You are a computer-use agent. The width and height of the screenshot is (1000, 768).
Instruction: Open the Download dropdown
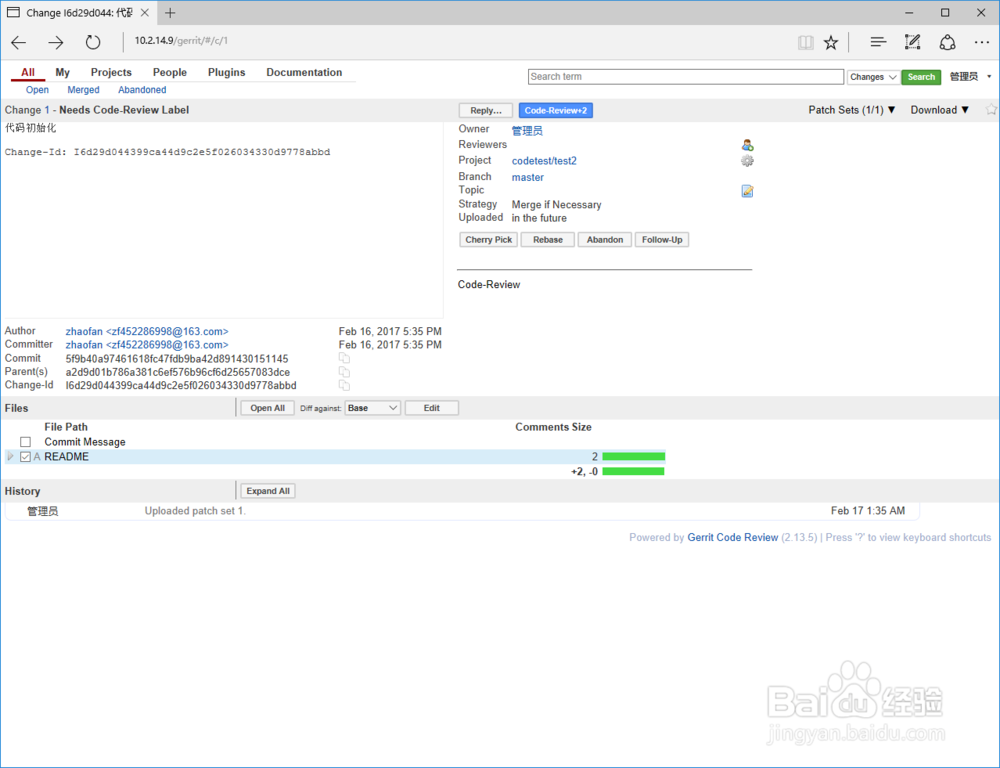[x=939, y=110]
